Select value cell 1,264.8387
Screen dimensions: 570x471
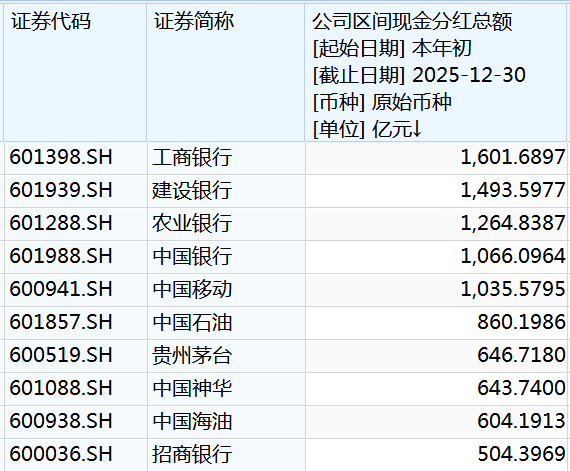pyautogui.click(x=436, y=224)
